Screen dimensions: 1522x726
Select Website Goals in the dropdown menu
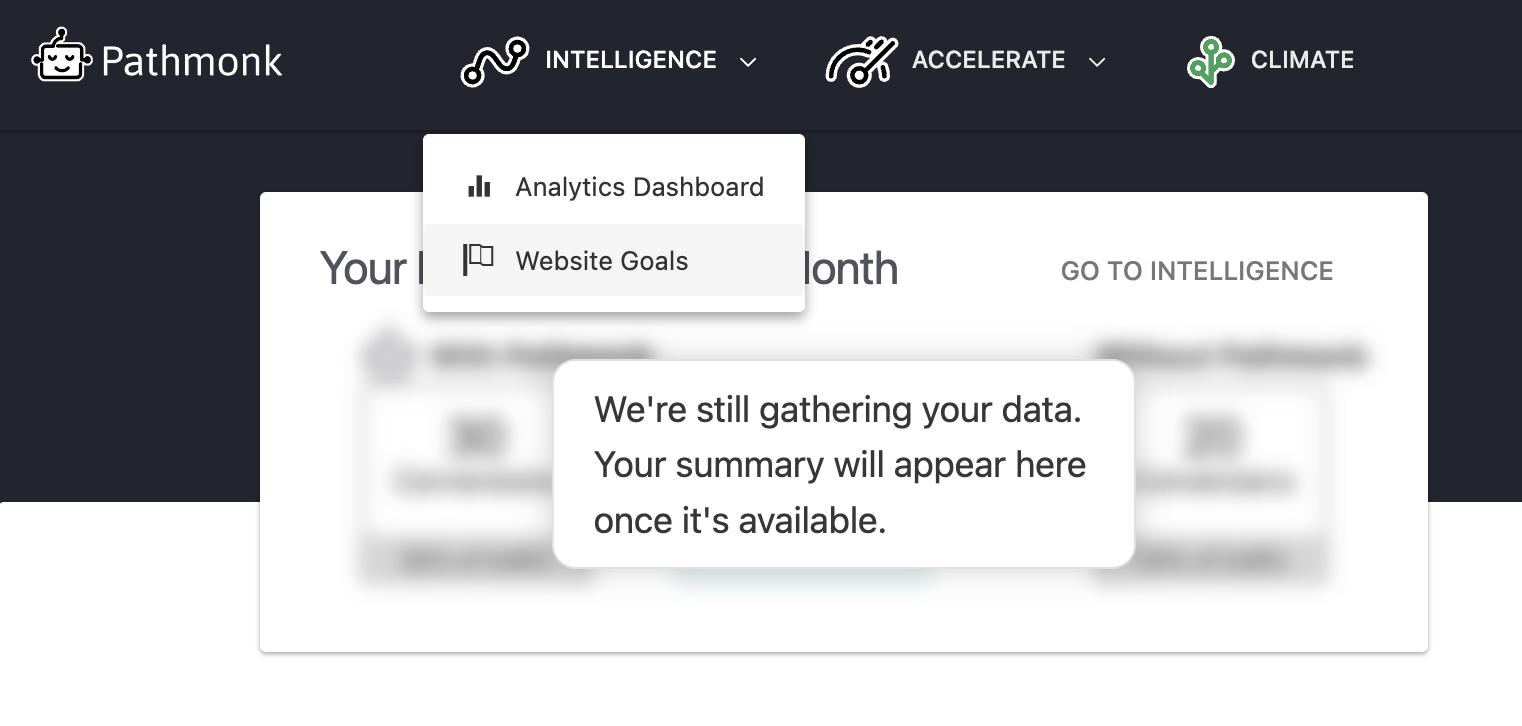(601, 261)
